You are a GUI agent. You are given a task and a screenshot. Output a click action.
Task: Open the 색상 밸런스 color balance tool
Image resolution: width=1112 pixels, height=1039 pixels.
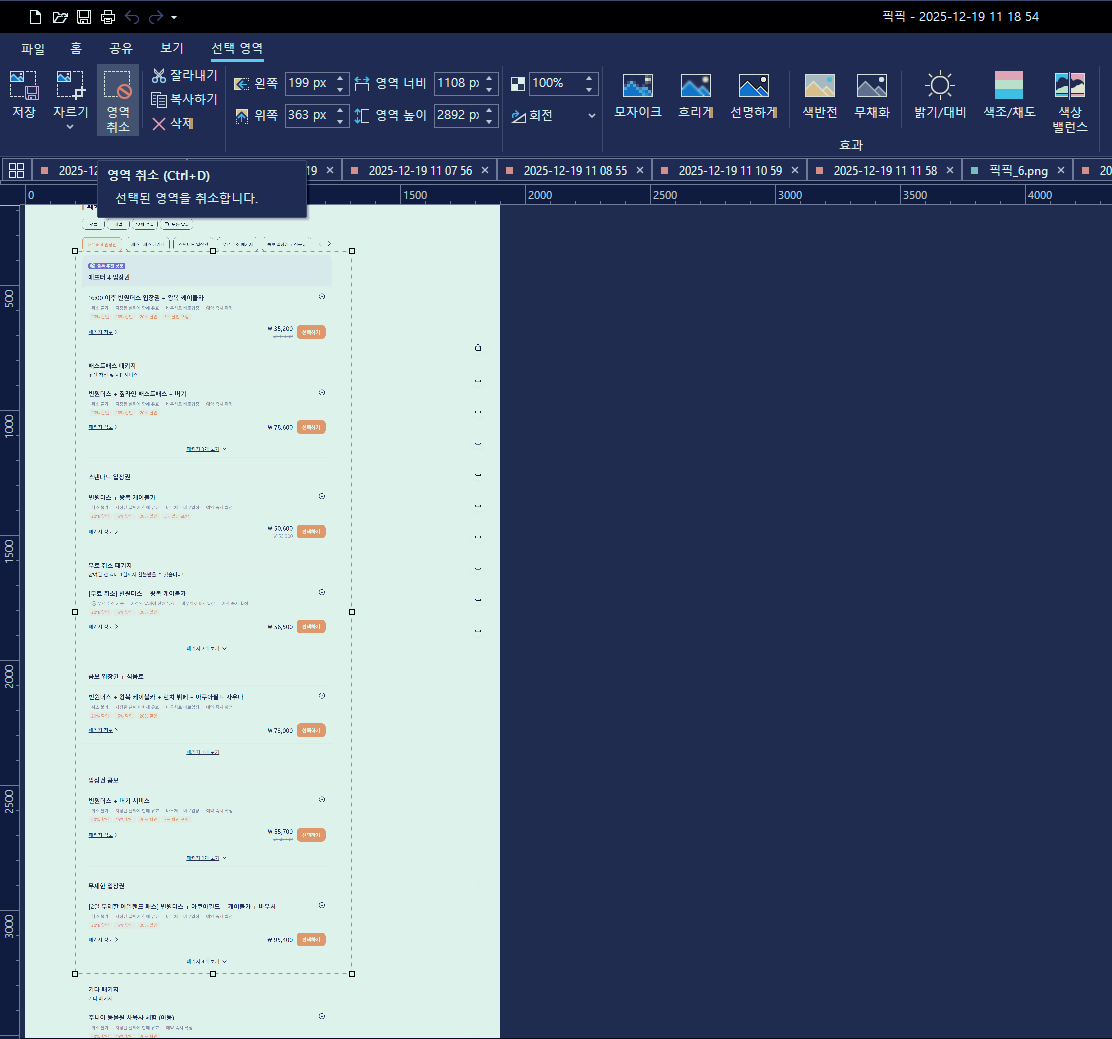point(1069,101)
